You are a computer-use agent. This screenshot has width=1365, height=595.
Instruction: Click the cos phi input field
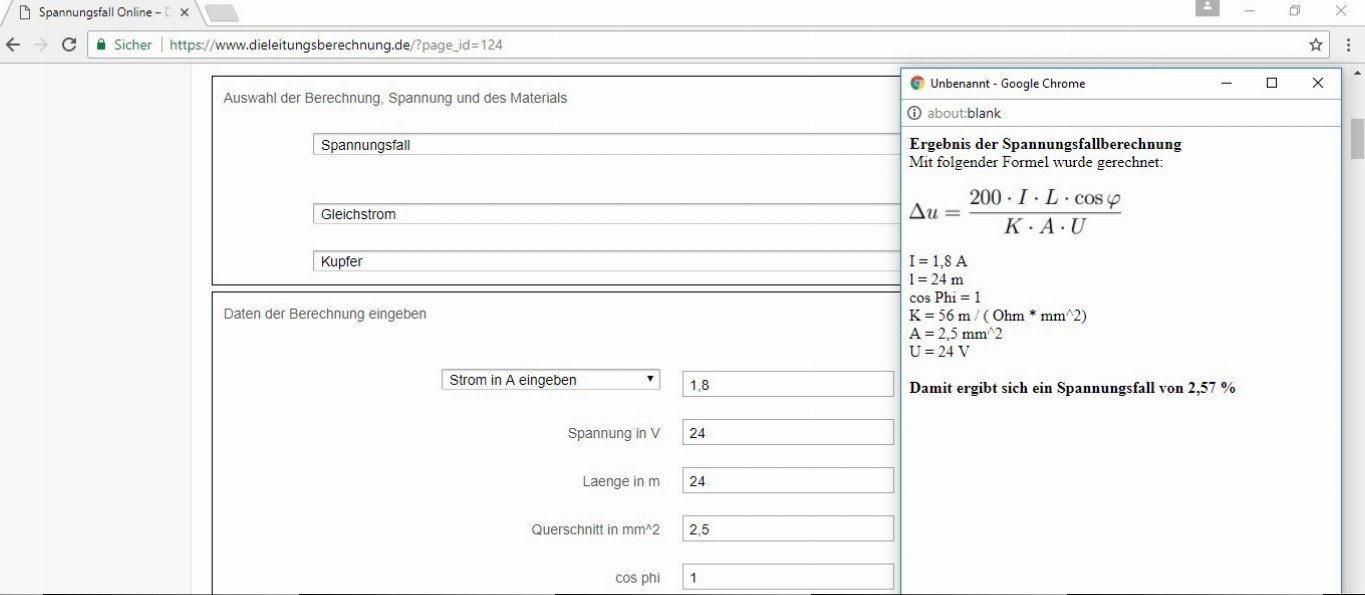(x=788, y=577)
